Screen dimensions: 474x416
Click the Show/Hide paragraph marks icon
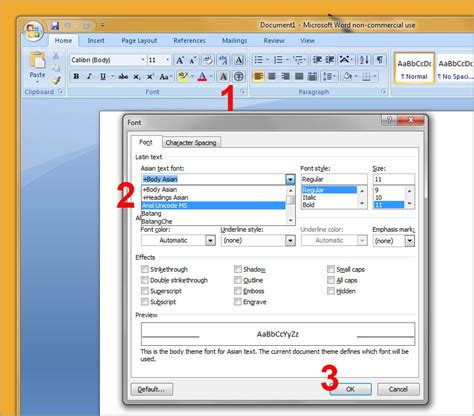[379, 60]
